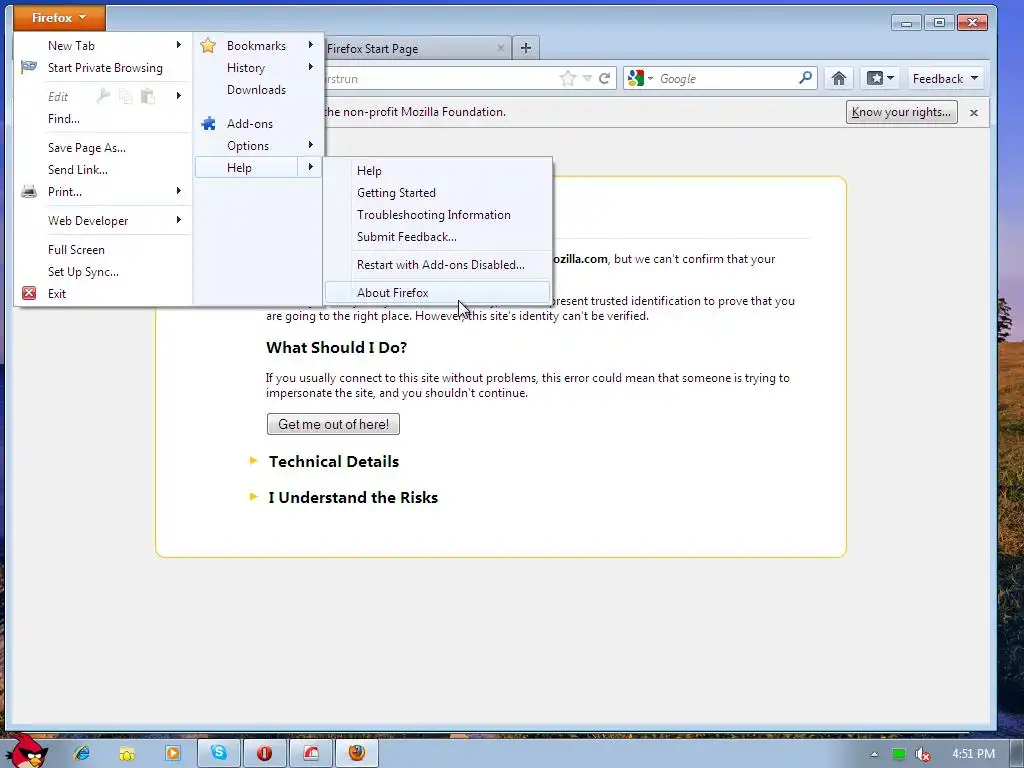Open URL history dropdown arrow
Viewport: 1024px width, 768px height.
click(x=587, y=78)
